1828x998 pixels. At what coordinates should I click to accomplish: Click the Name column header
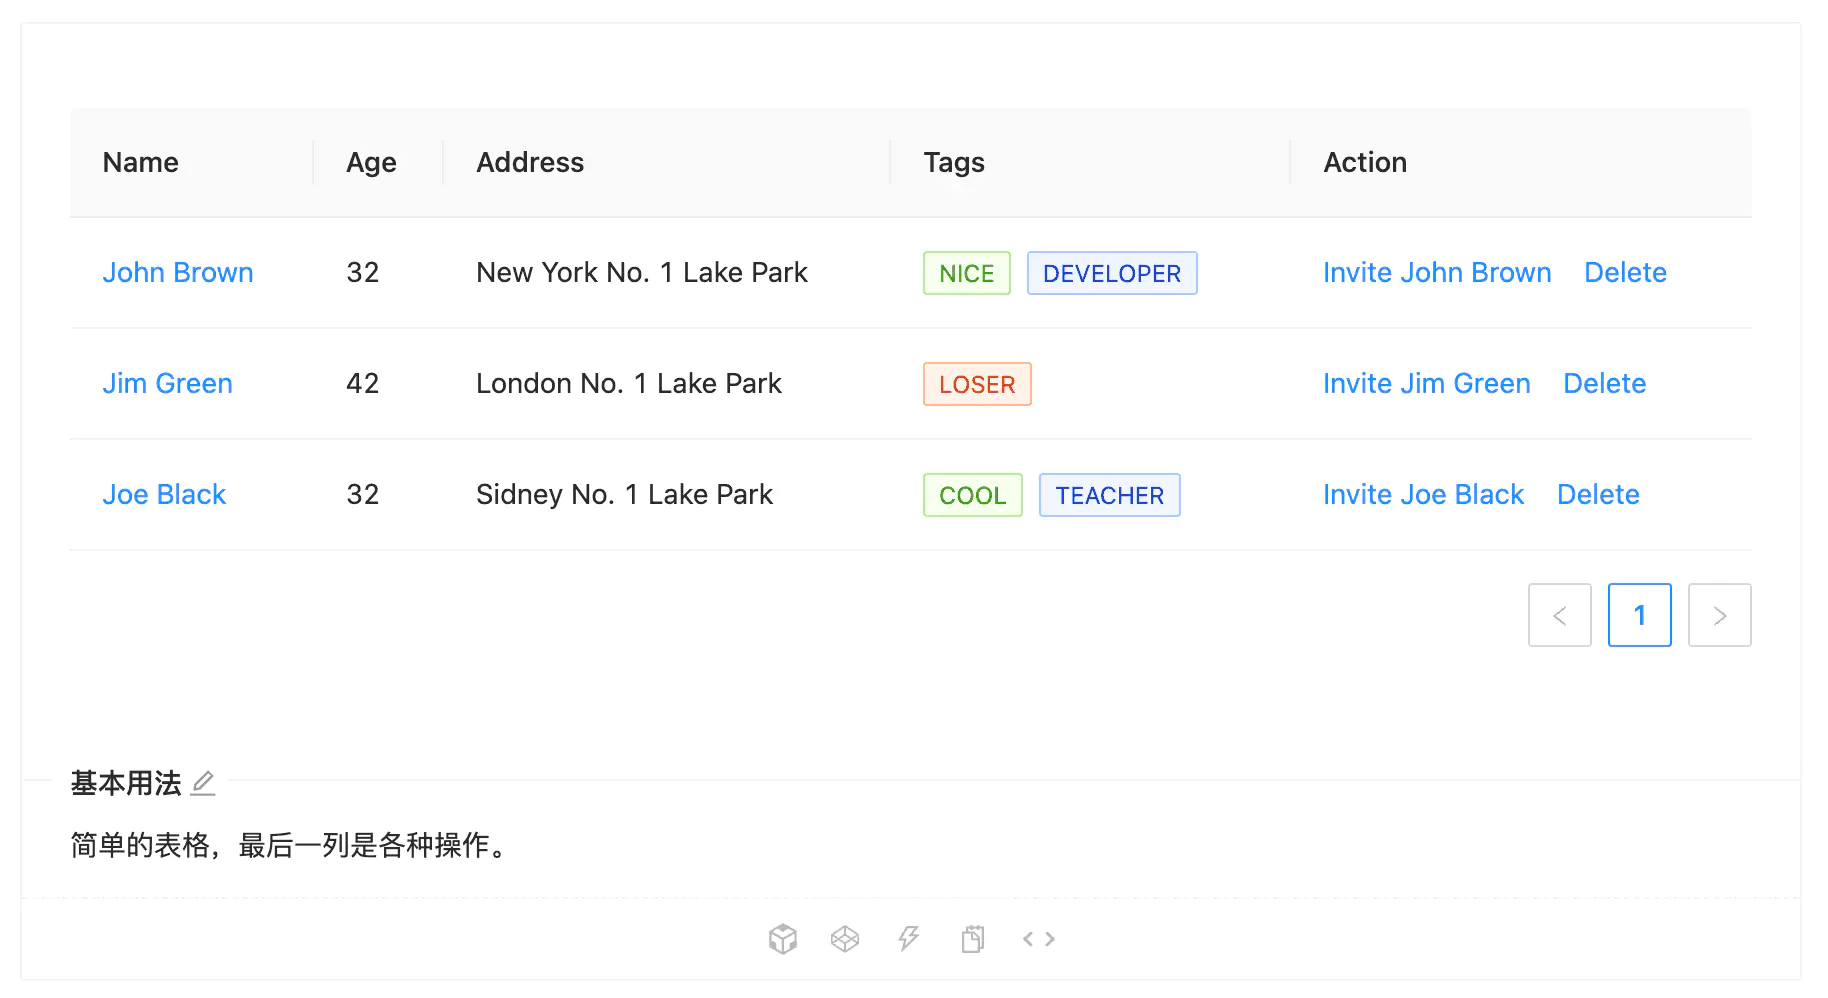[x=140, y=162]
